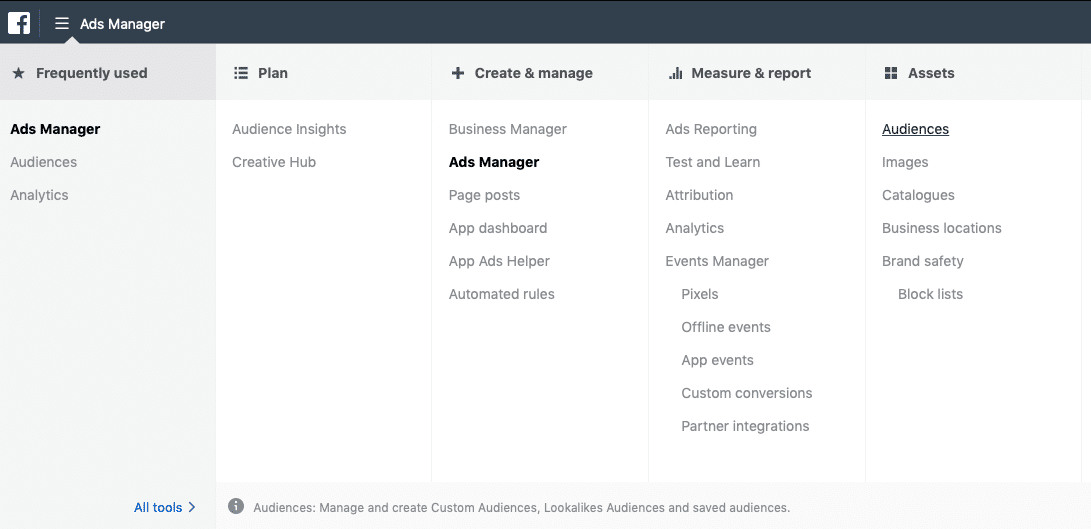The image size is (1091, 529).
Task: Click the Audiences description text in footer
Action: point(521,507)
